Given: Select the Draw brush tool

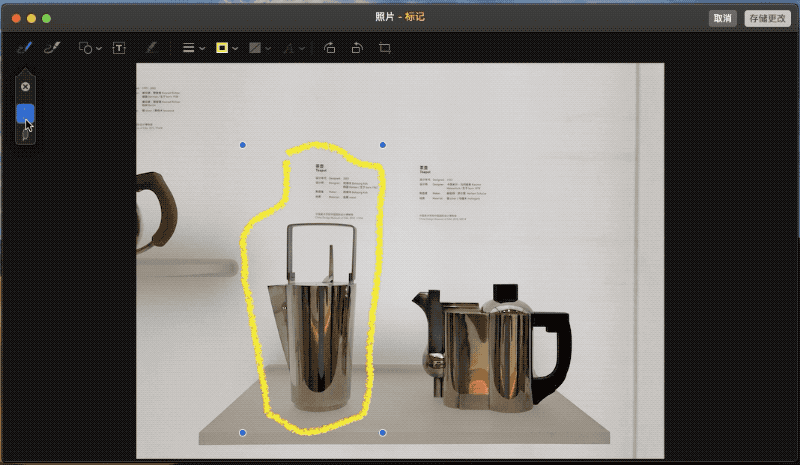Looking at the screenshot, I should click(x=54, y=47).
